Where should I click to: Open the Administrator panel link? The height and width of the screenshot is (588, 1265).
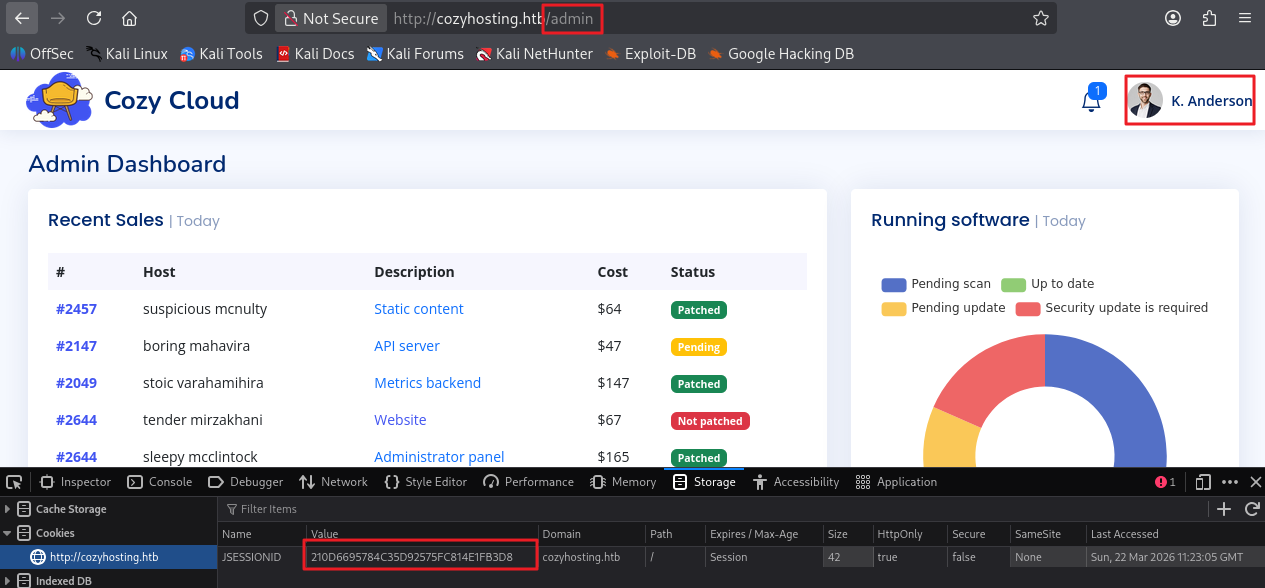[x=439, y=457]
